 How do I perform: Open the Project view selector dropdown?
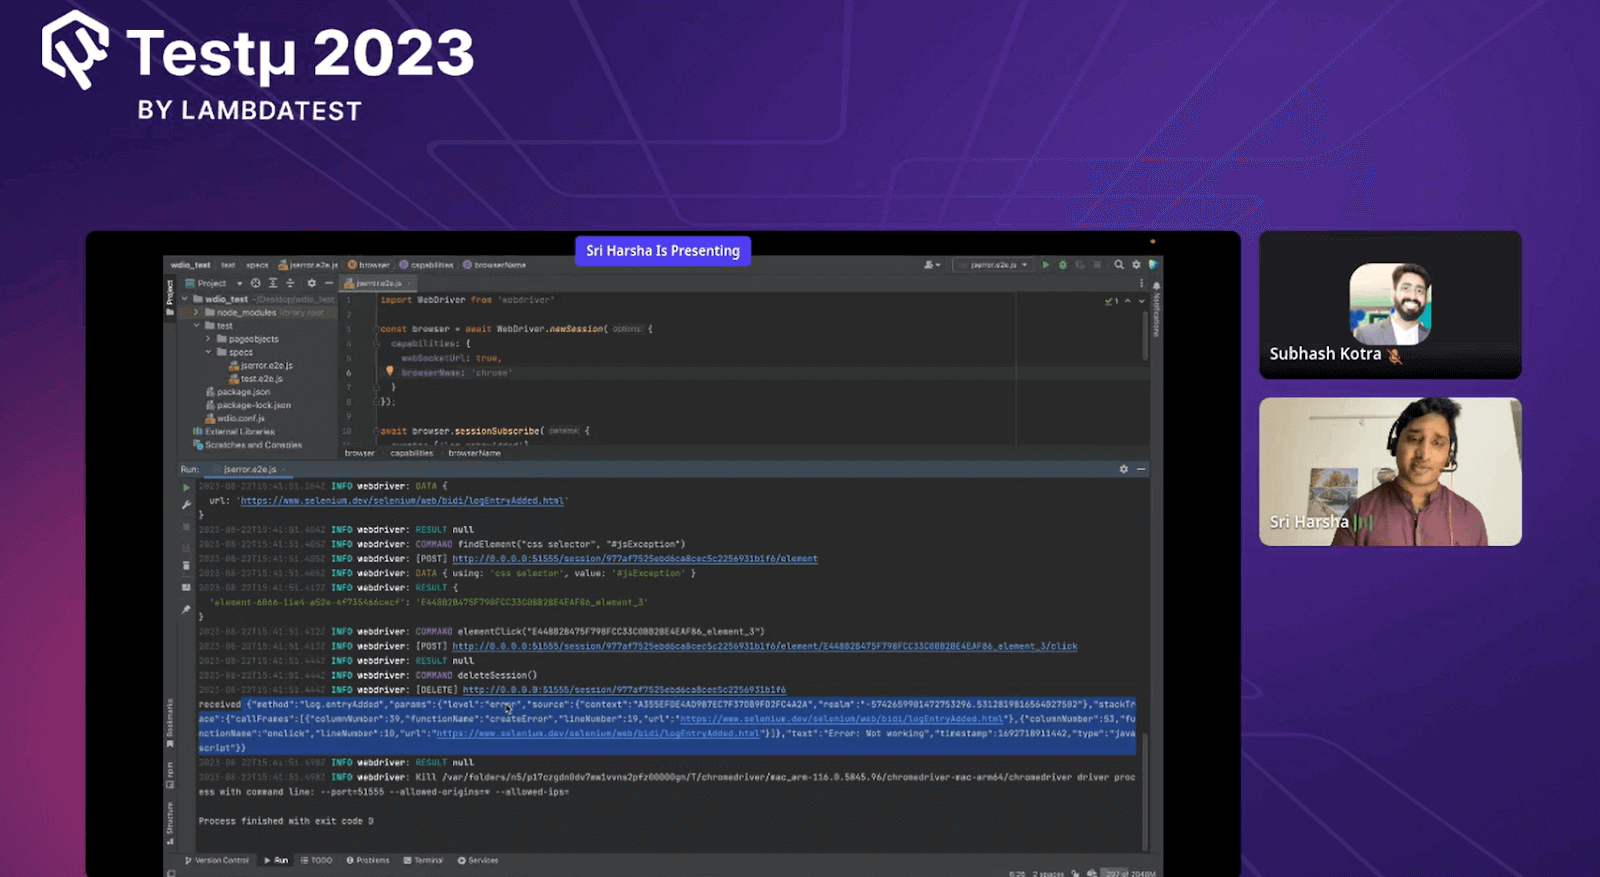[213, 283]
